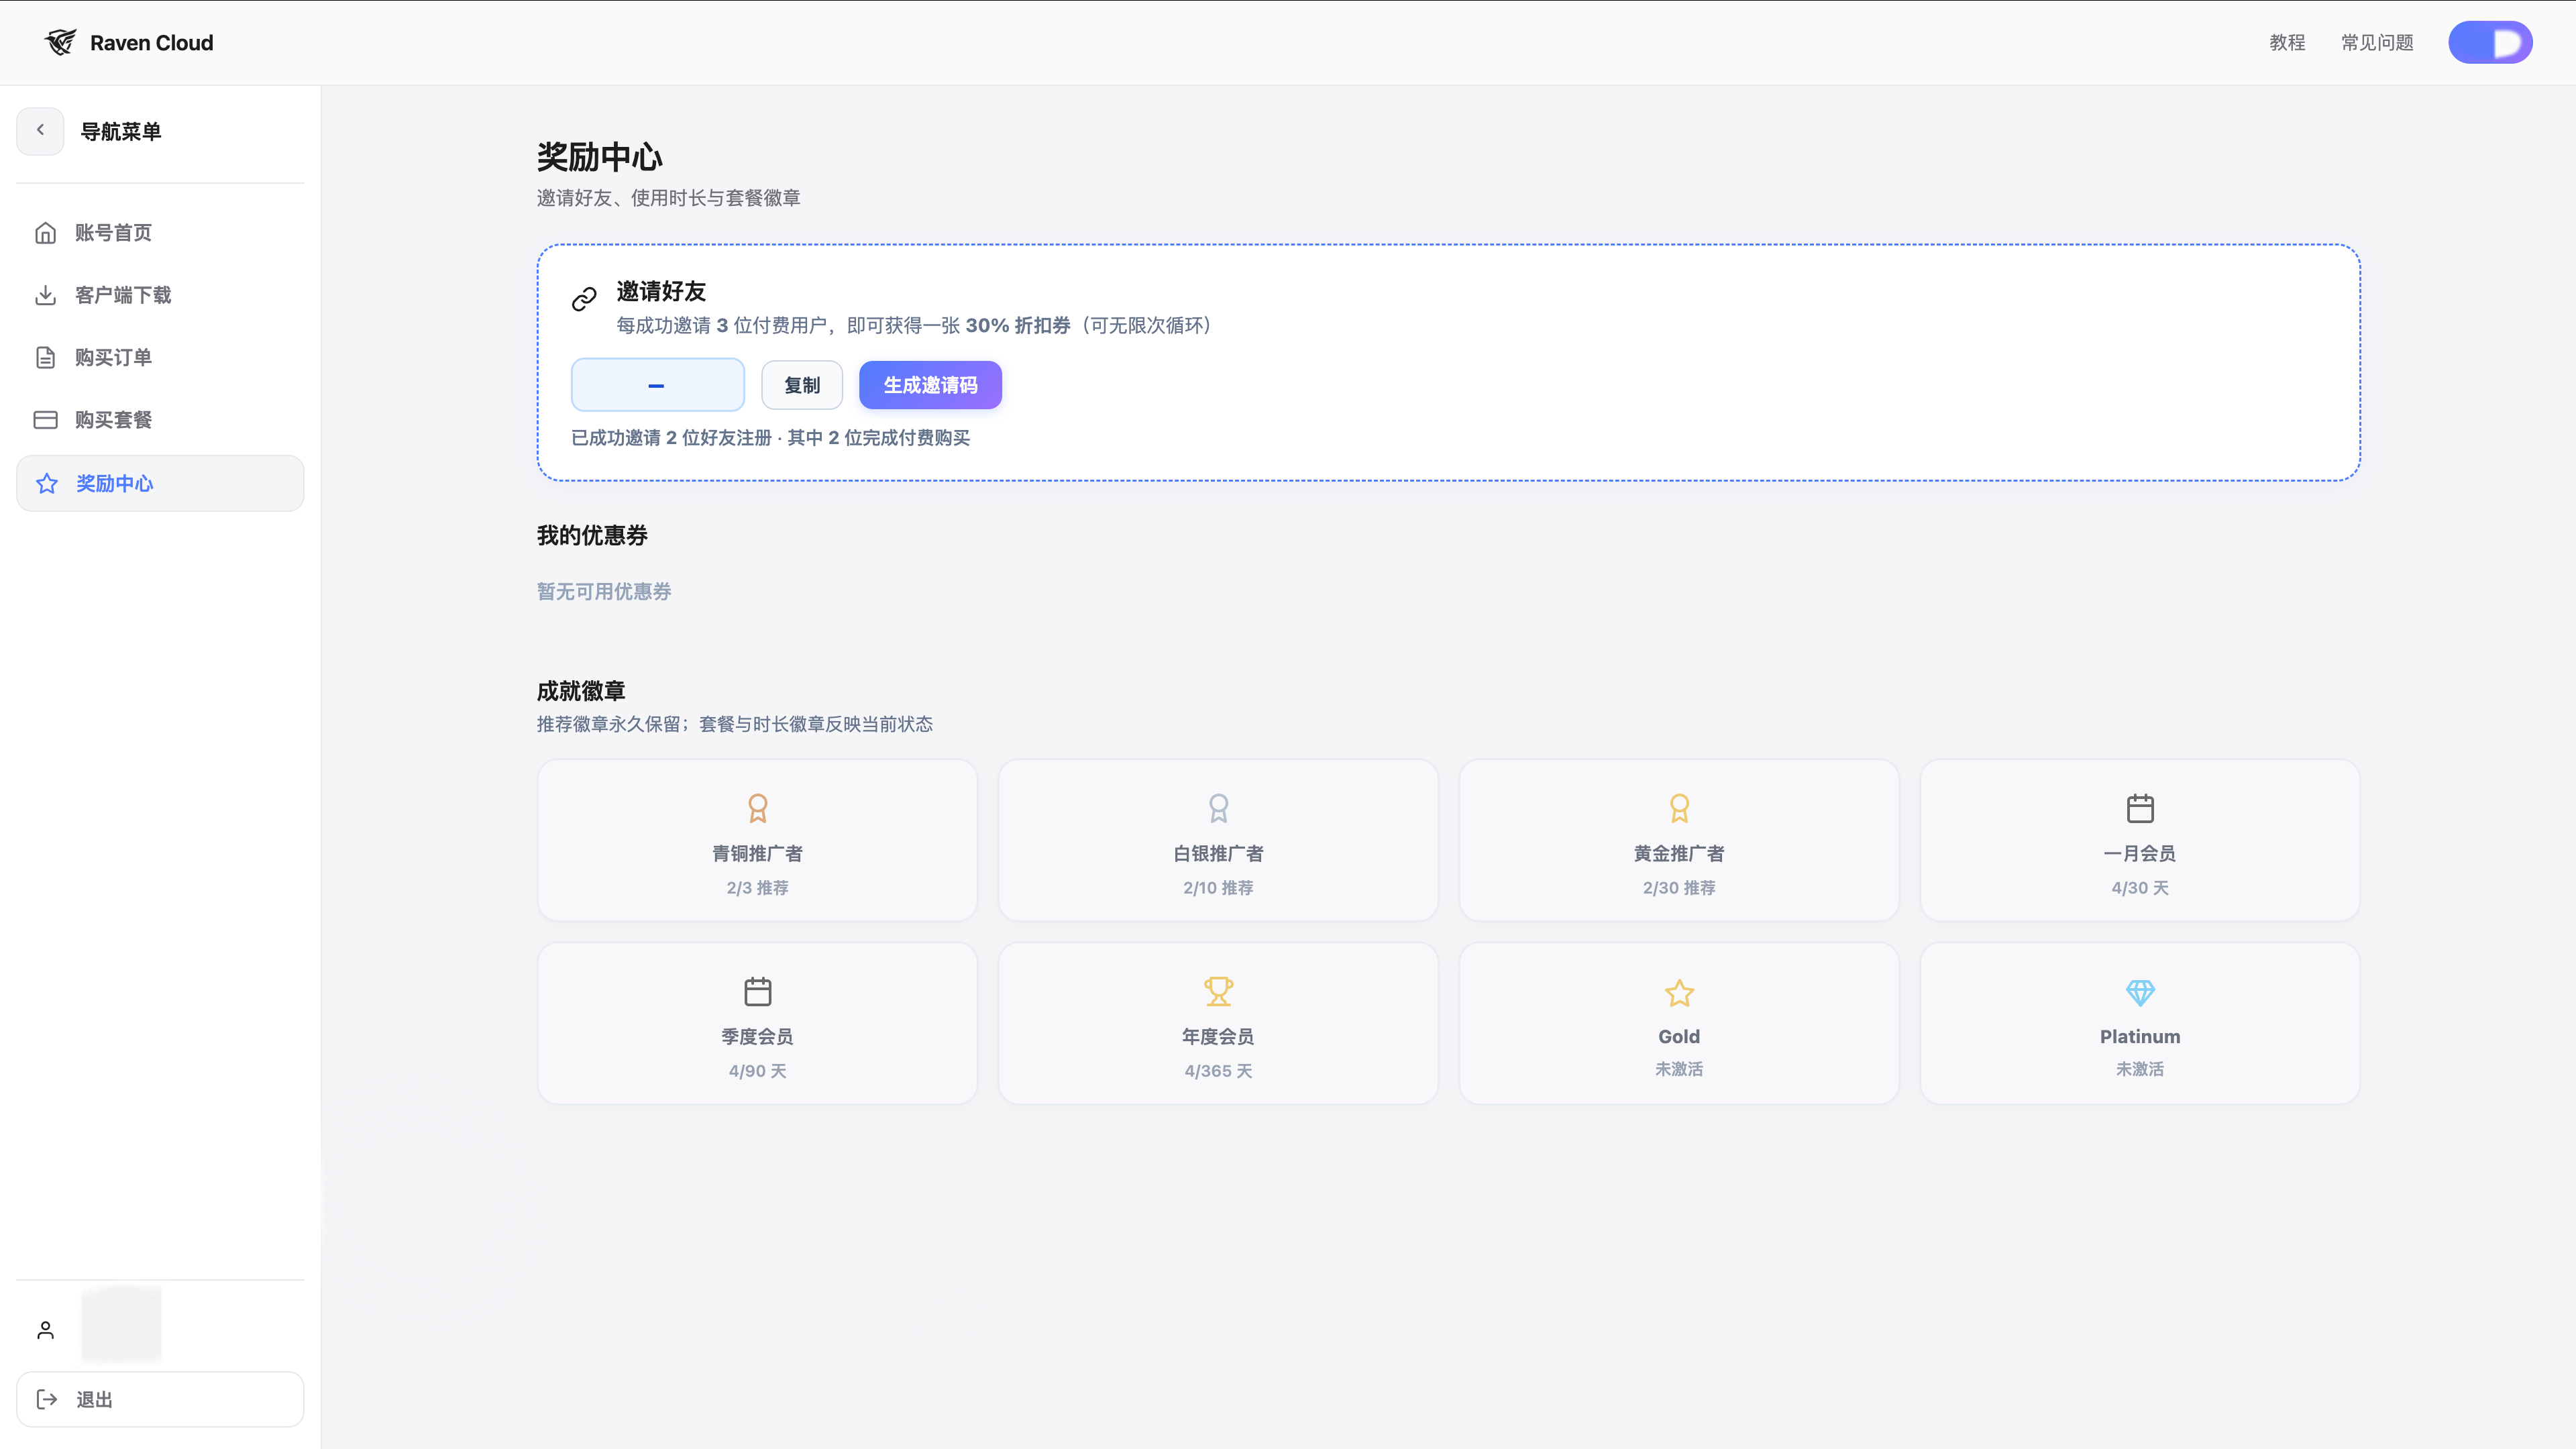Click the 复制 button
The image size is (2576, 1449).
point(802,385)
